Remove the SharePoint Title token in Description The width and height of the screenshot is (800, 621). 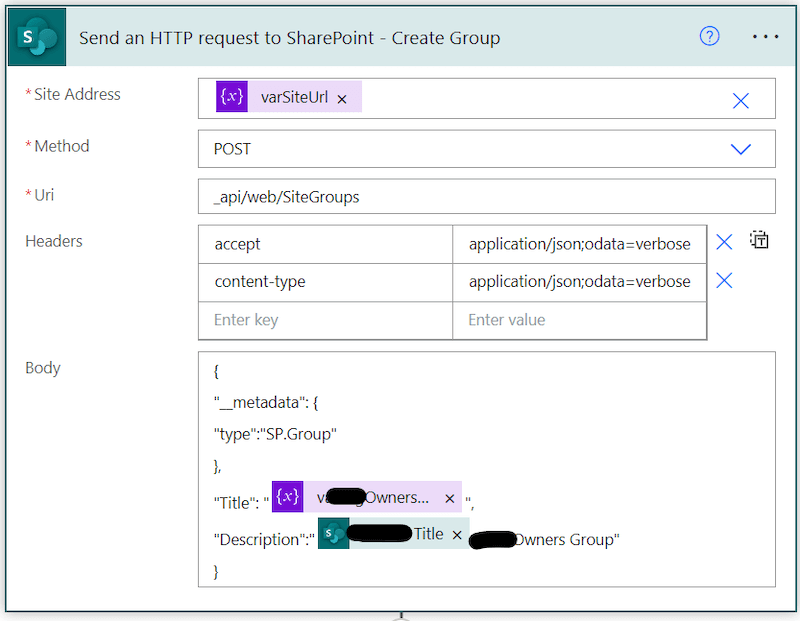coord(457,535)
